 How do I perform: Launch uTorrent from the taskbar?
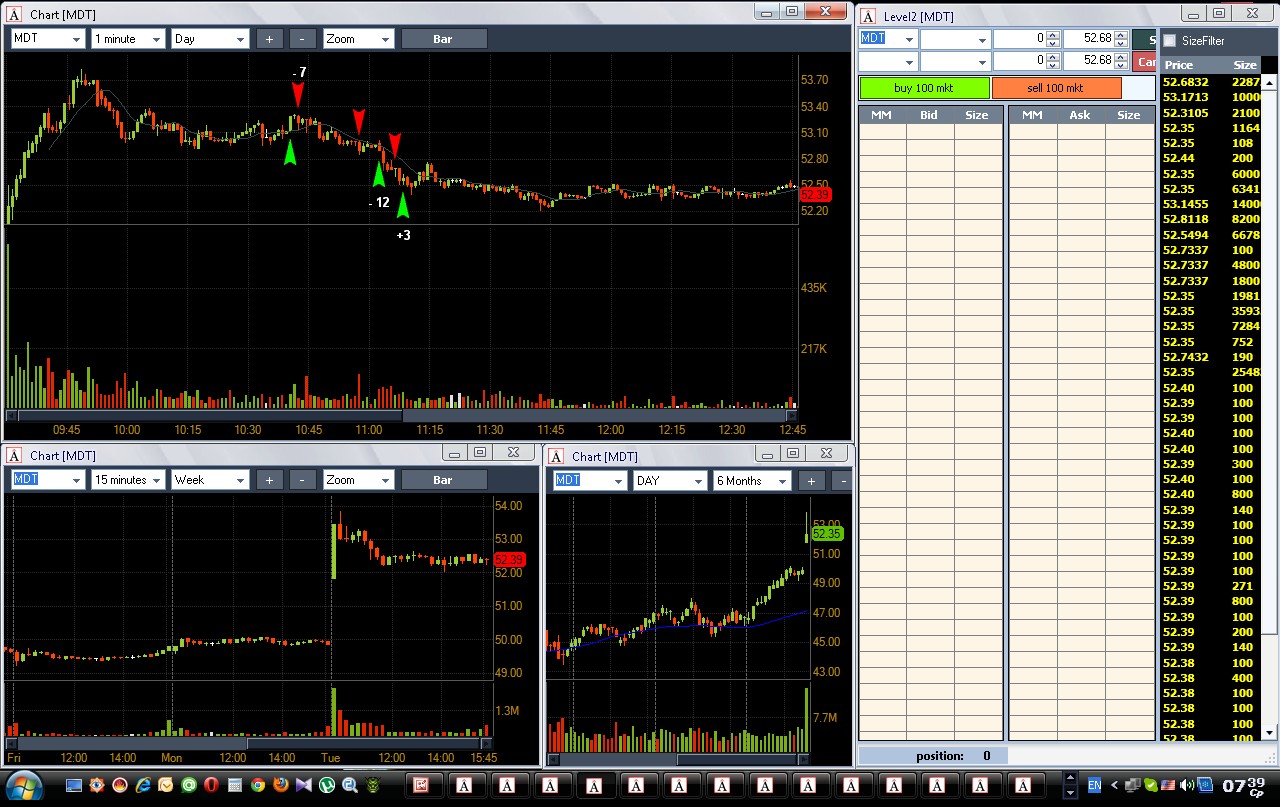click(x=327, y=785)
